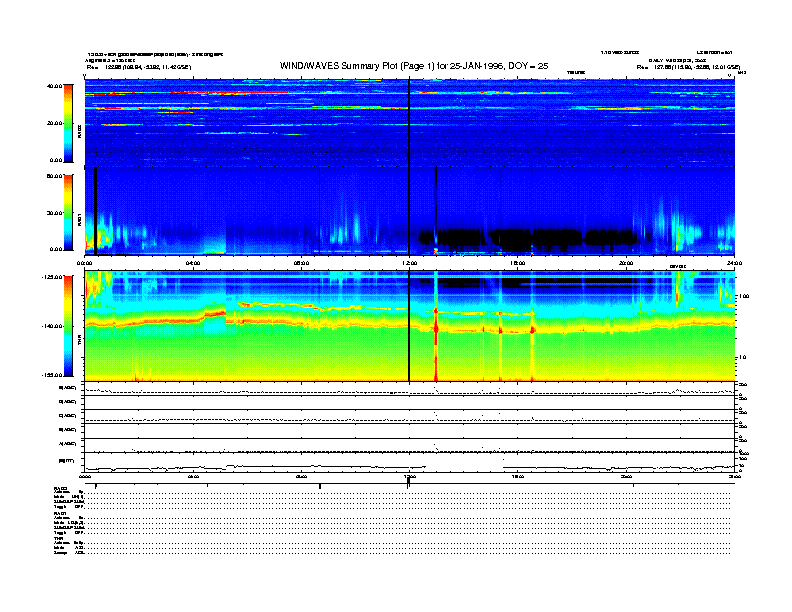Click the -155.00 label on TNR scale
792x612 pixels.
[52, 375]
